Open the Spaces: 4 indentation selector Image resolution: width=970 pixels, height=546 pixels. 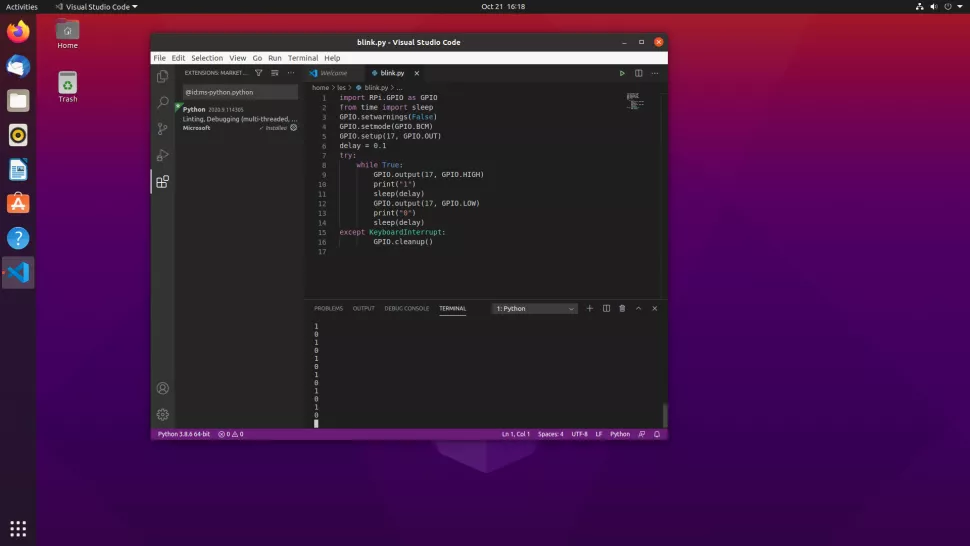(x=550, y=434)
